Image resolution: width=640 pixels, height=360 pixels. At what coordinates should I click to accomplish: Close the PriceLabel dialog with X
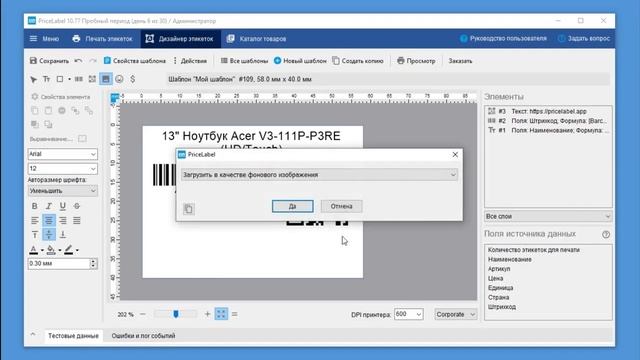455,154
